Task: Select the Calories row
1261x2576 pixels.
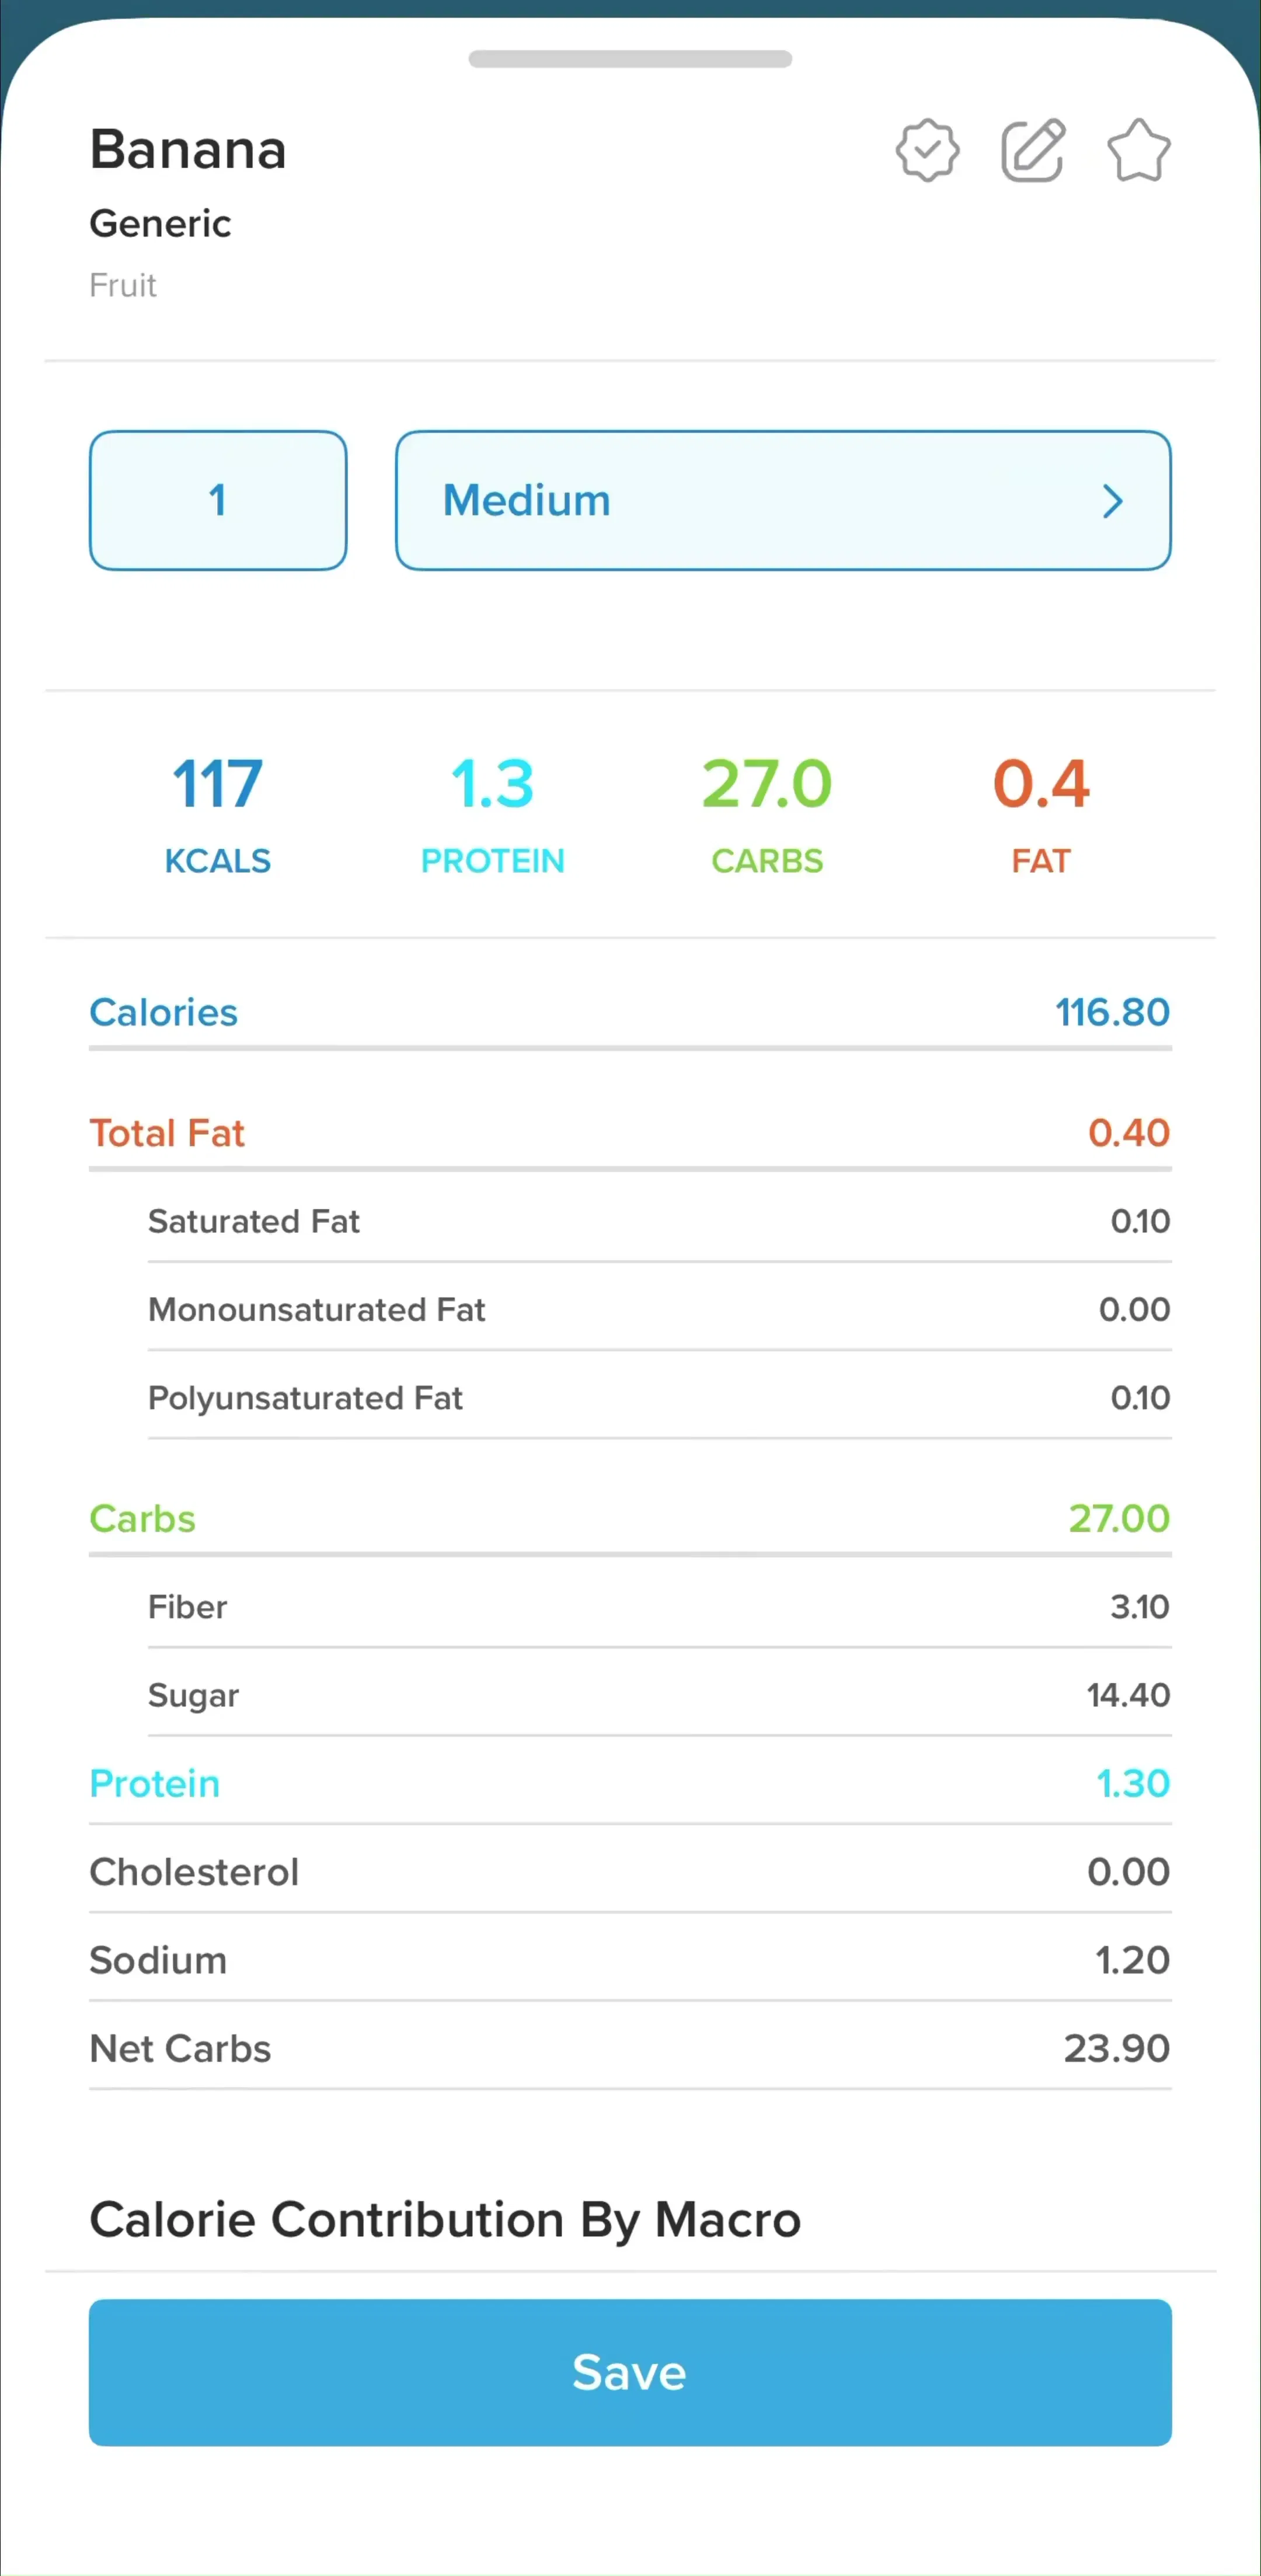Action: pos(630,1012)
